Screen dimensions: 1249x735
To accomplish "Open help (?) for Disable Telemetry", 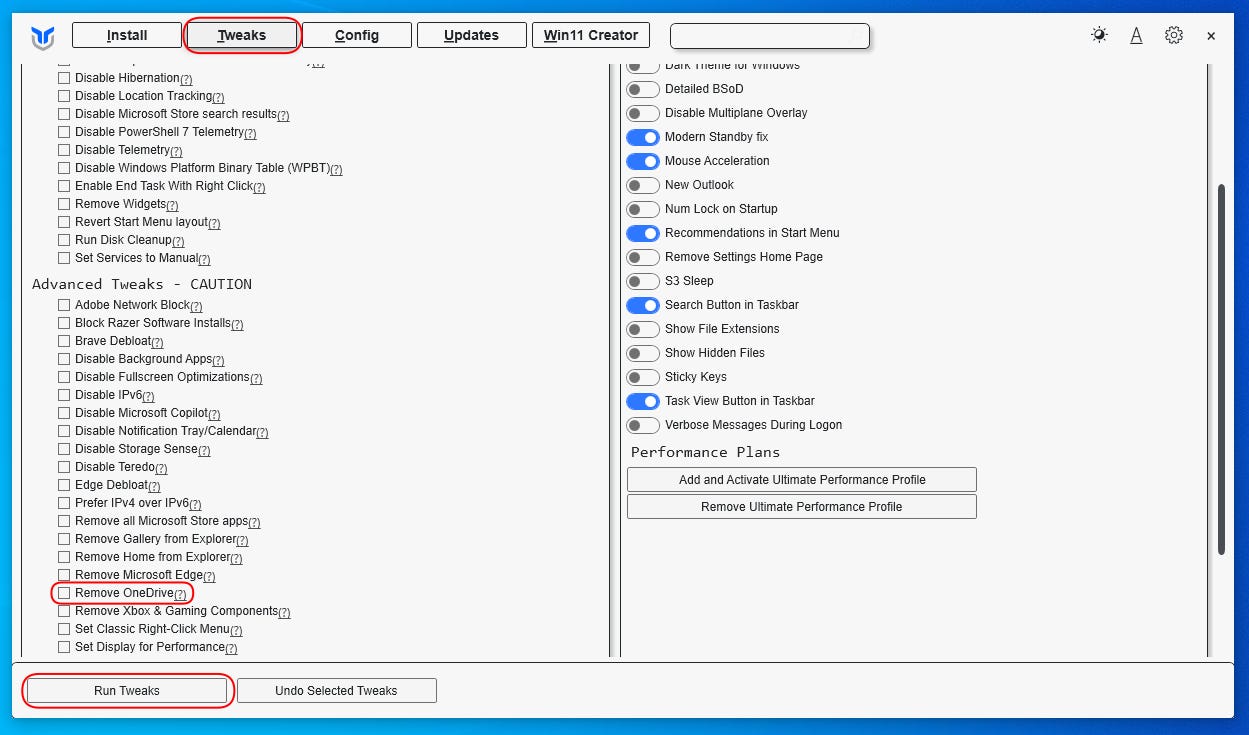I will click(175, 151).
